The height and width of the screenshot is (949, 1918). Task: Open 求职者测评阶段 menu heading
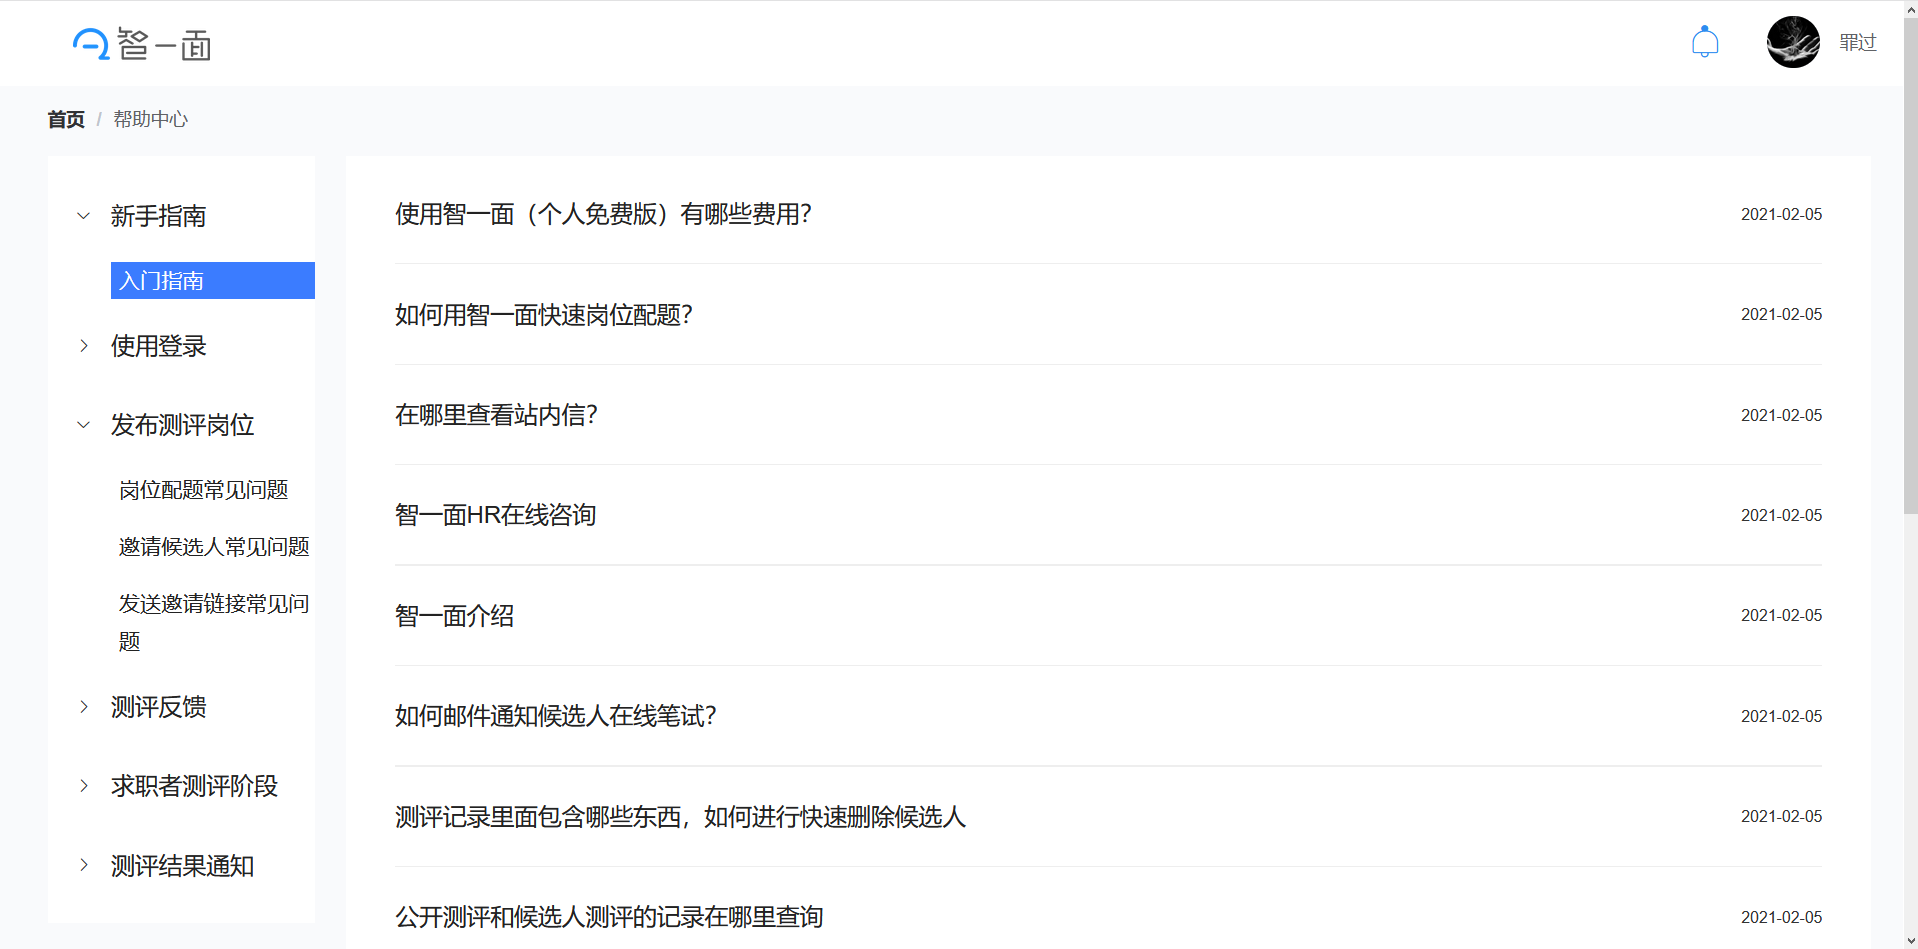point(194,786)
